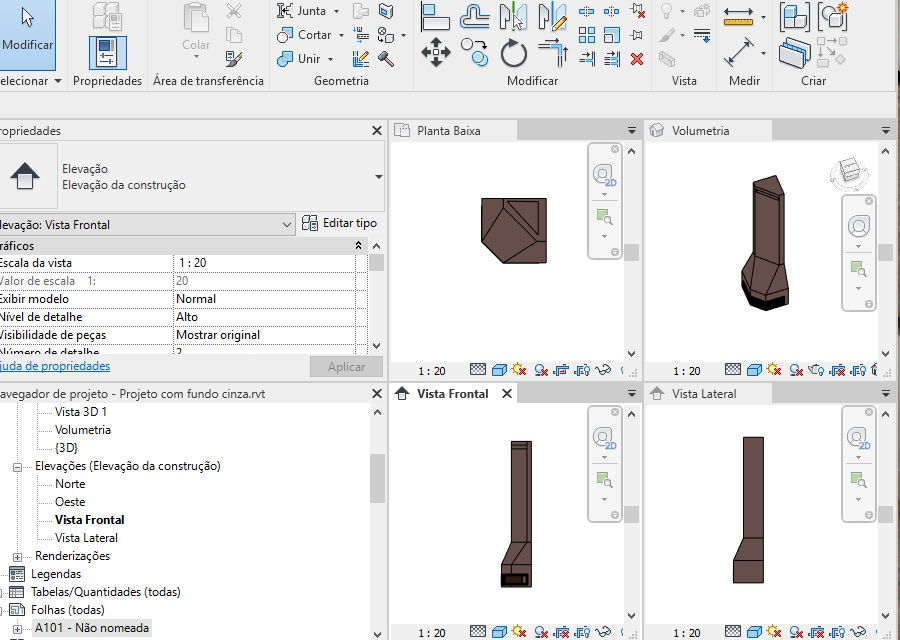Select the Array tool
The image size is (900, 640).
587,35
